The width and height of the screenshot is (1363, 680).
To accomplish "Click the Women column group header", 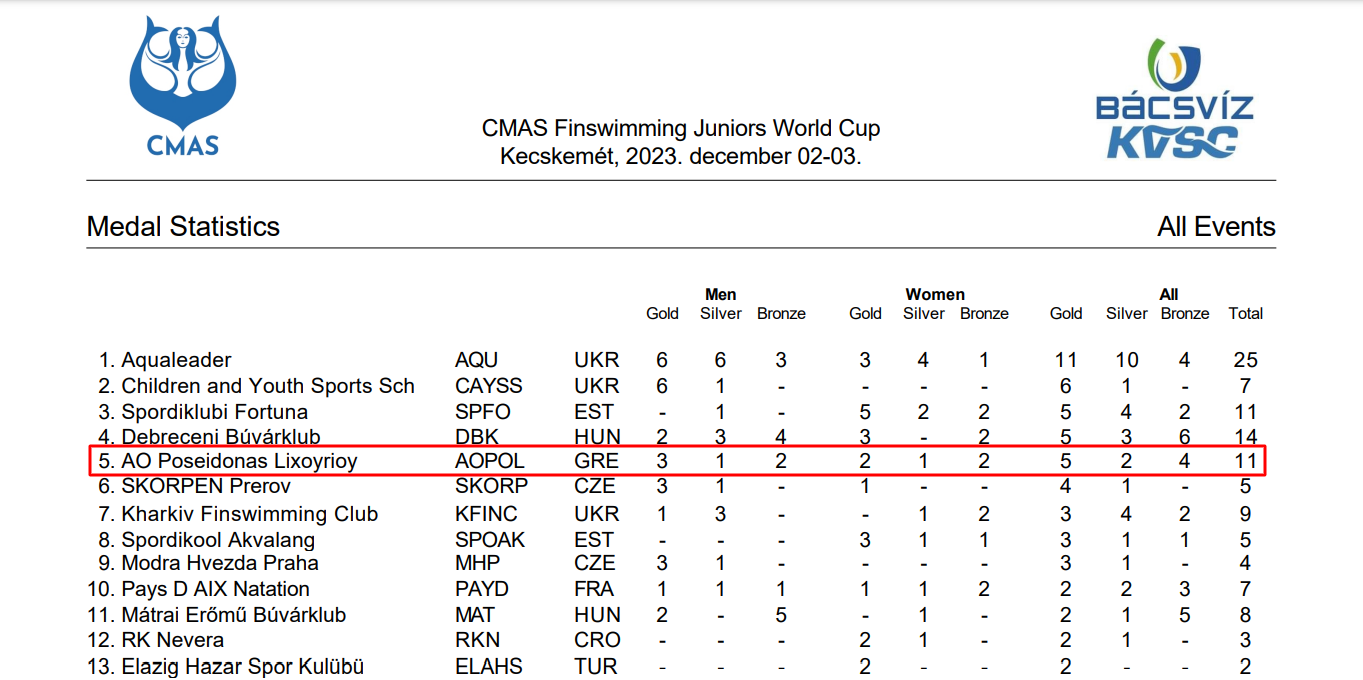I will point(935,294).
